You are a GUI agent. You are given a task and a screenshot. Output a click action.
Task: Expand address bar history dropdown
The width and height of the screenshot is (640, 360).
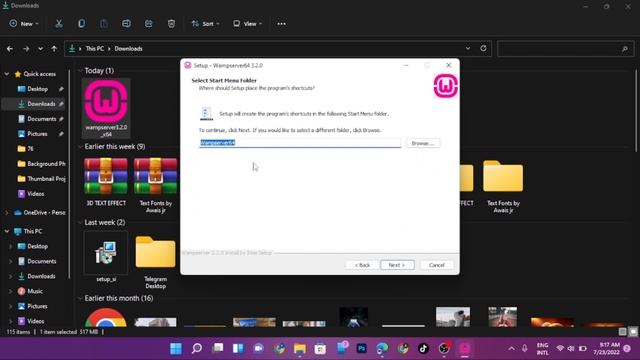[468, 48]
